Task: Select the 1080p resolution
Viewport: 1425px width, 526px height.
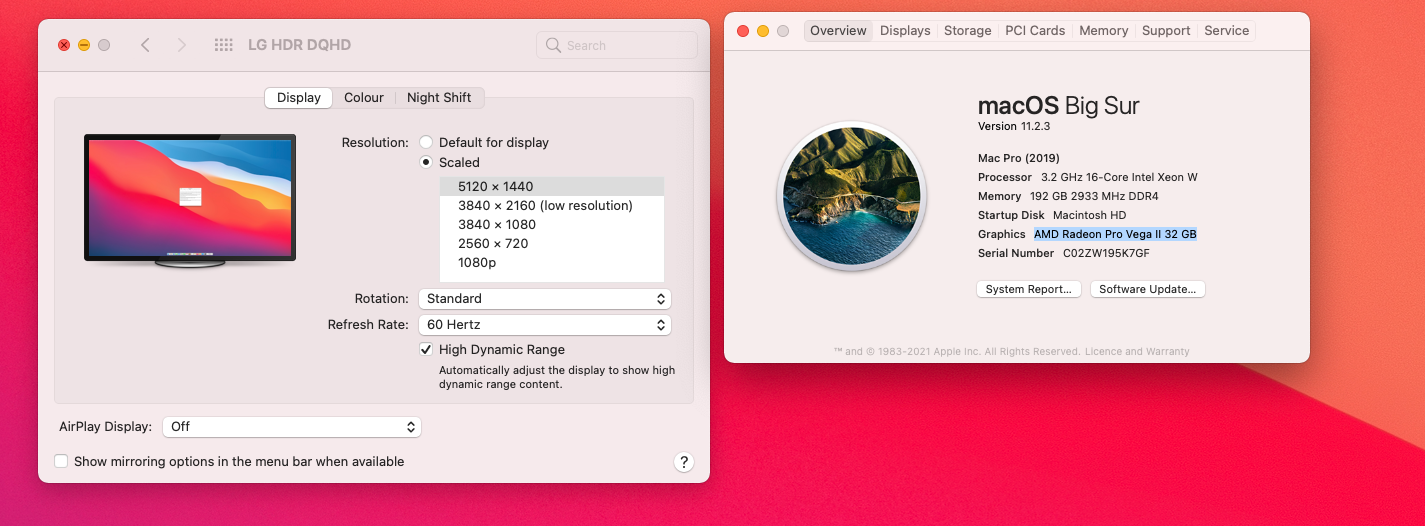Action: click(552, 262)
